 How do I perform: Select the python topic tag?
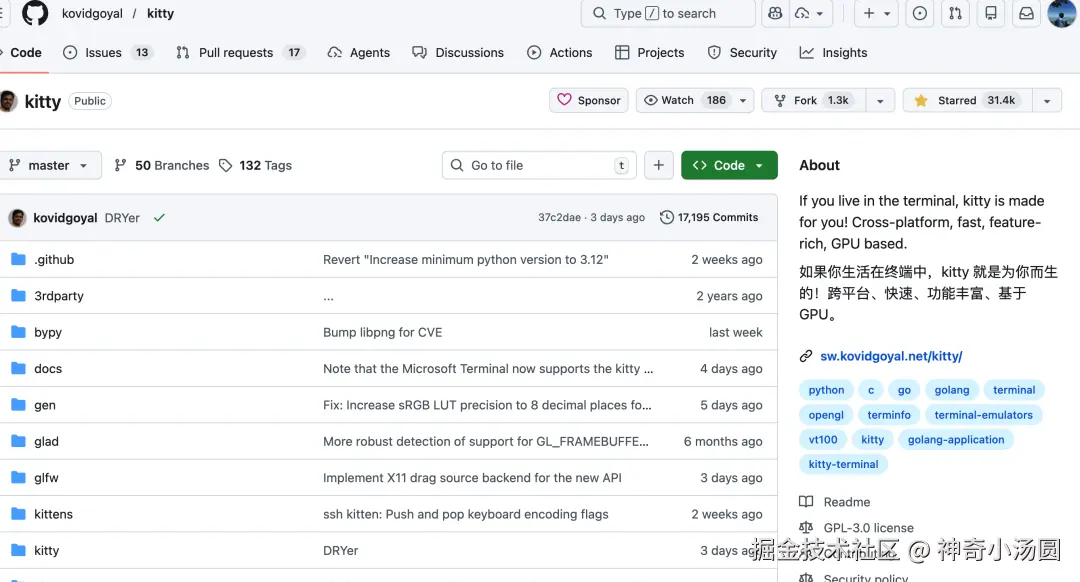coord(827,390)
